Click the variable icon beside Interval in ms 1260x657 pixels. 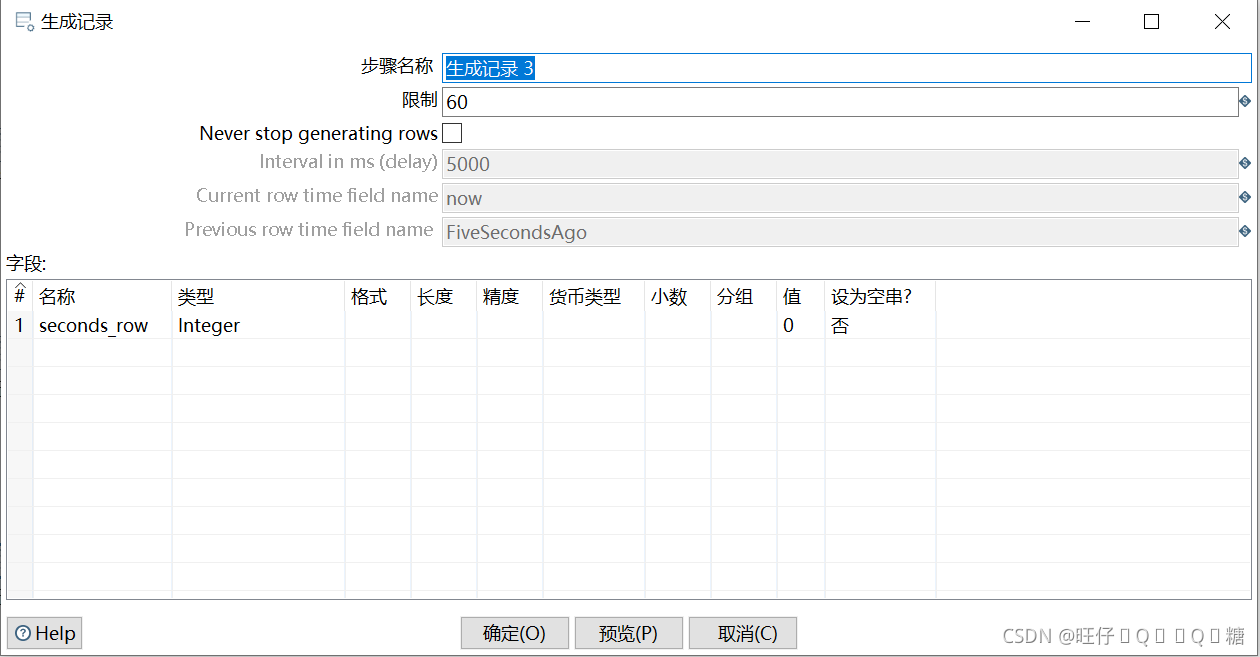(1245, 163)
